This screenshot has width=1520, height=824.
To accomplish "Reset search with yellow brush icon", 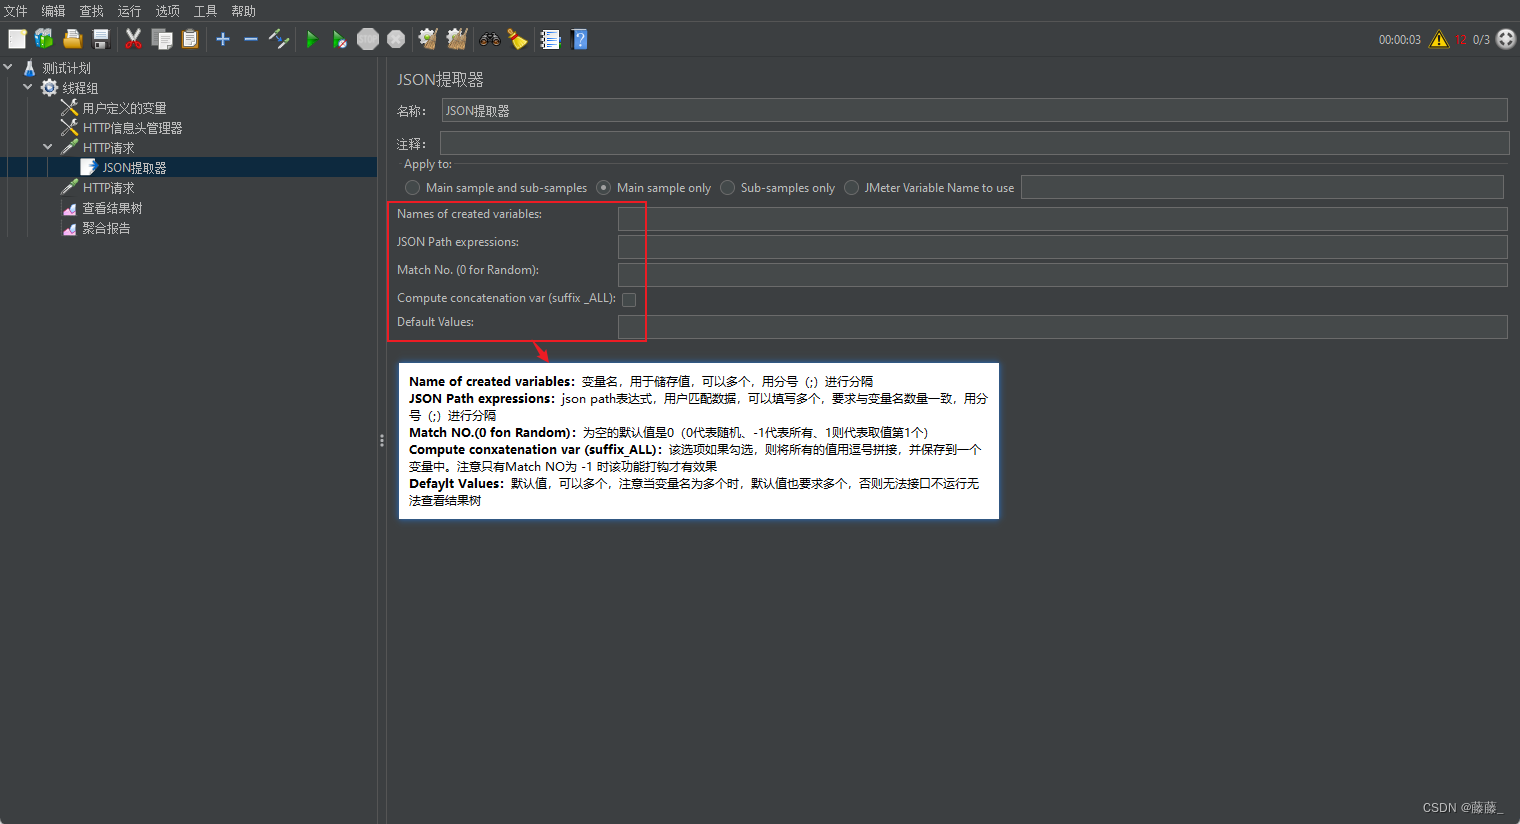I will click(x=517, y=39).
